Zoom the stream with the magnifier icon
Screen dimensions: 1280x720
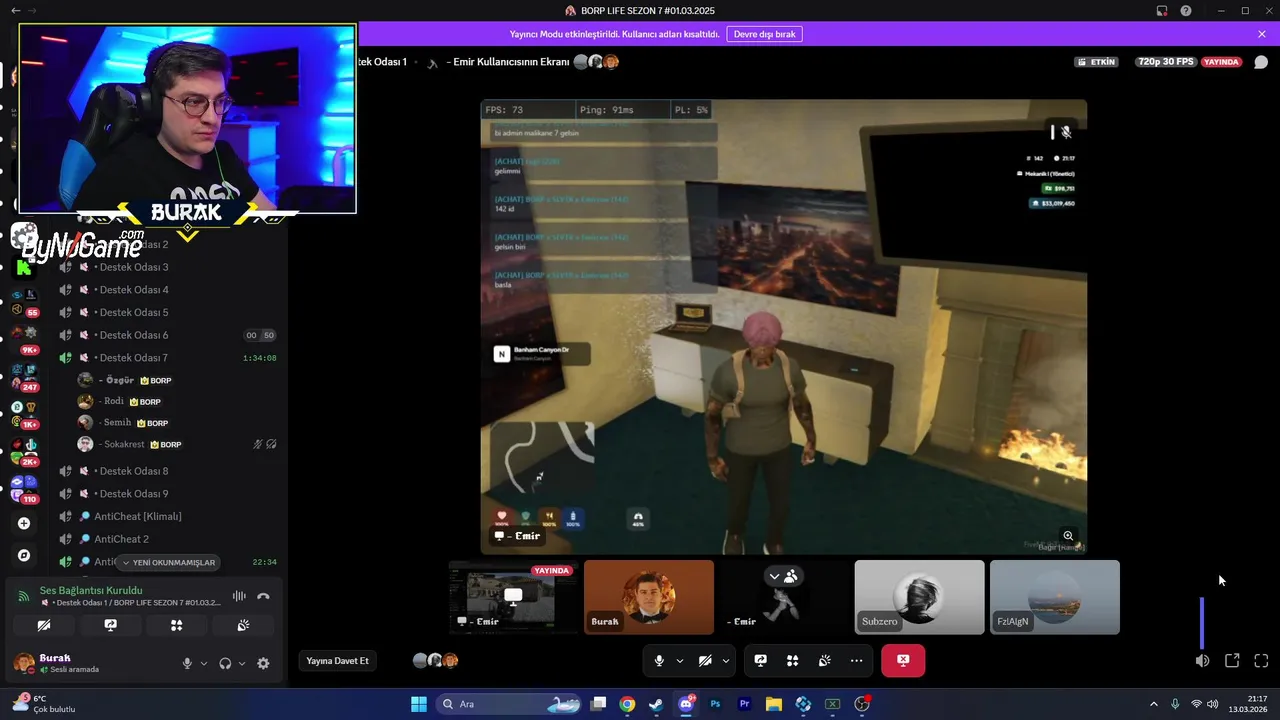[x=1068, y=536]
